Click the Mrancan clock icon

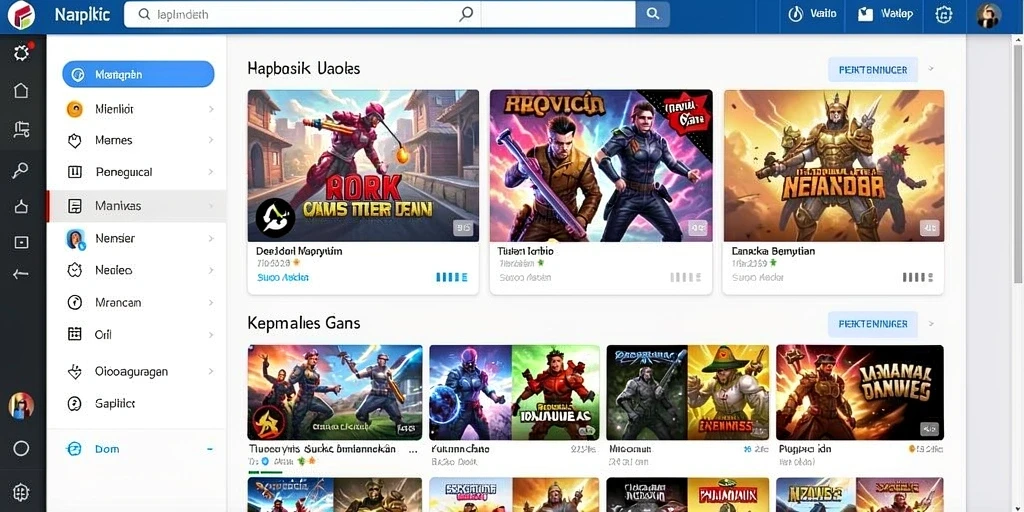[75, 302]
